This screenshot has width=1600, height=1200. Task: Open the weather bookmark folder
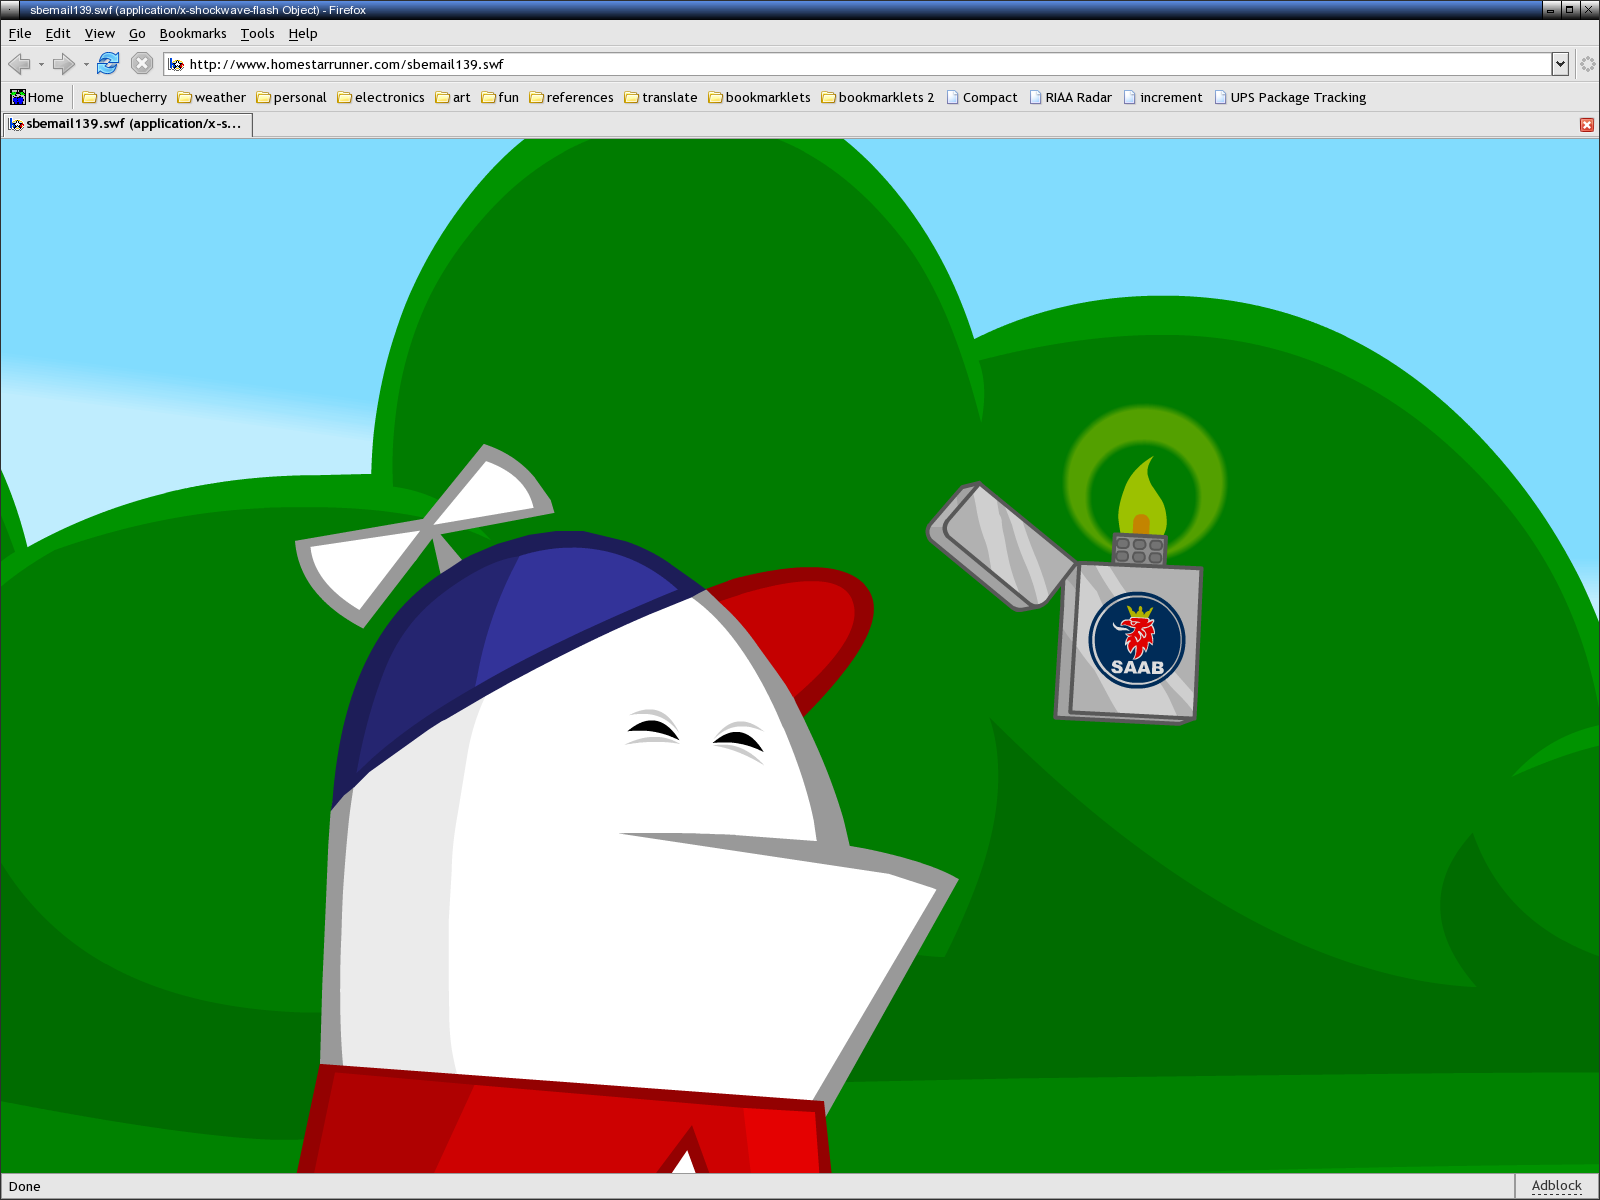click(x=212, y=97)
